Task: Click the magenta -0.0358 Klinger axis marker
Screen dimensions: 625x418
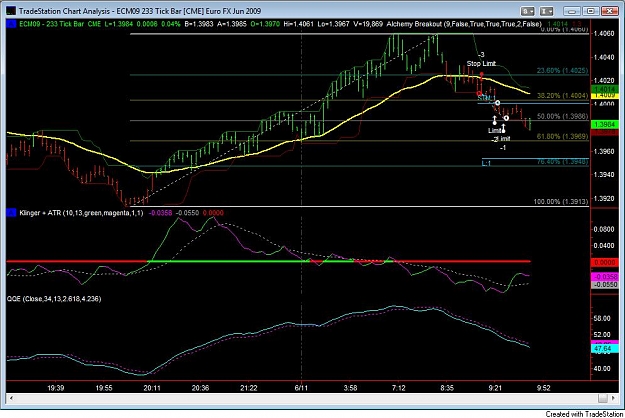Action: point(604,277)
